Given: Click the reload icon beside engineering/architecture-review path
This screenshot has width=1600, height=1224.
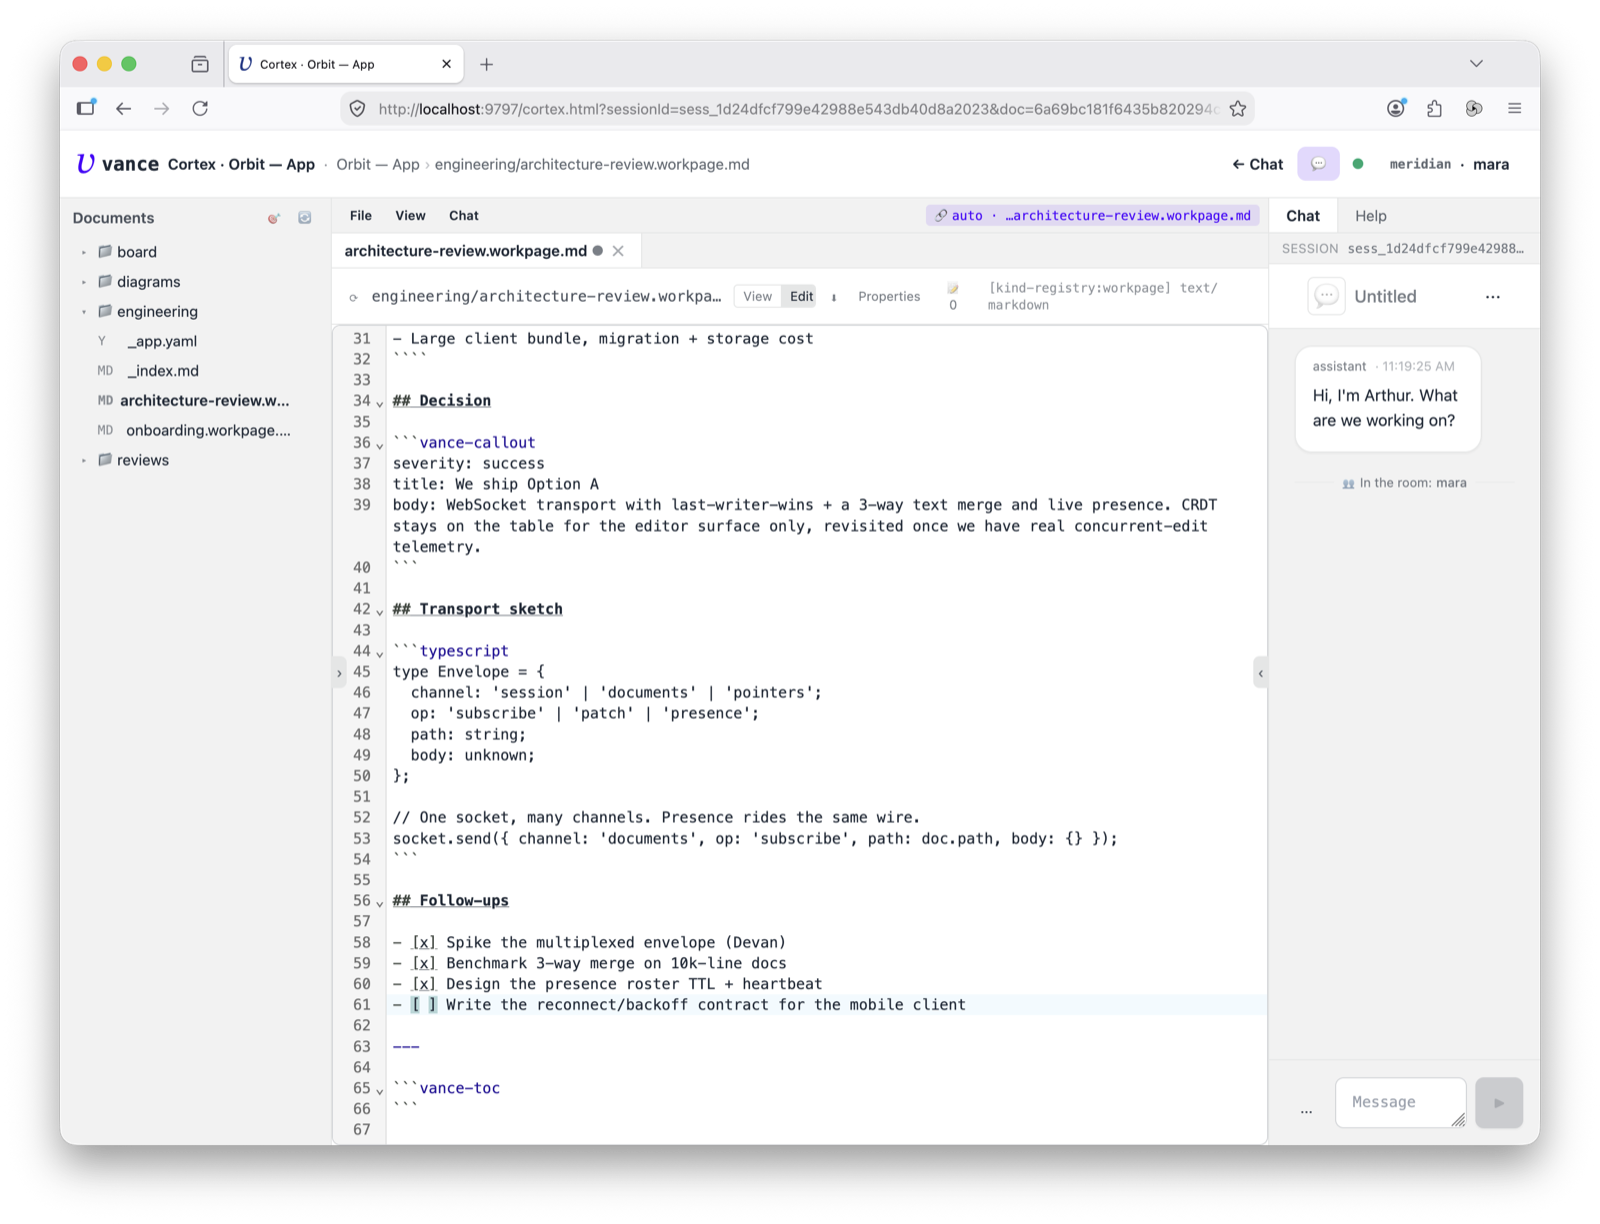Looking at the screenshot, I should [353, 297].
